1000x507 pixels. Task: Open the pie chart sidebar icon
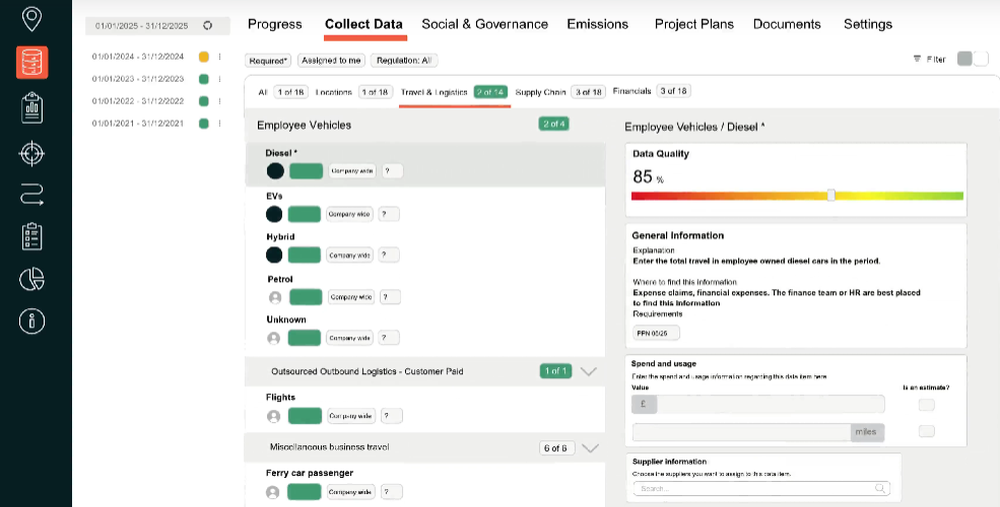[32, 279]
